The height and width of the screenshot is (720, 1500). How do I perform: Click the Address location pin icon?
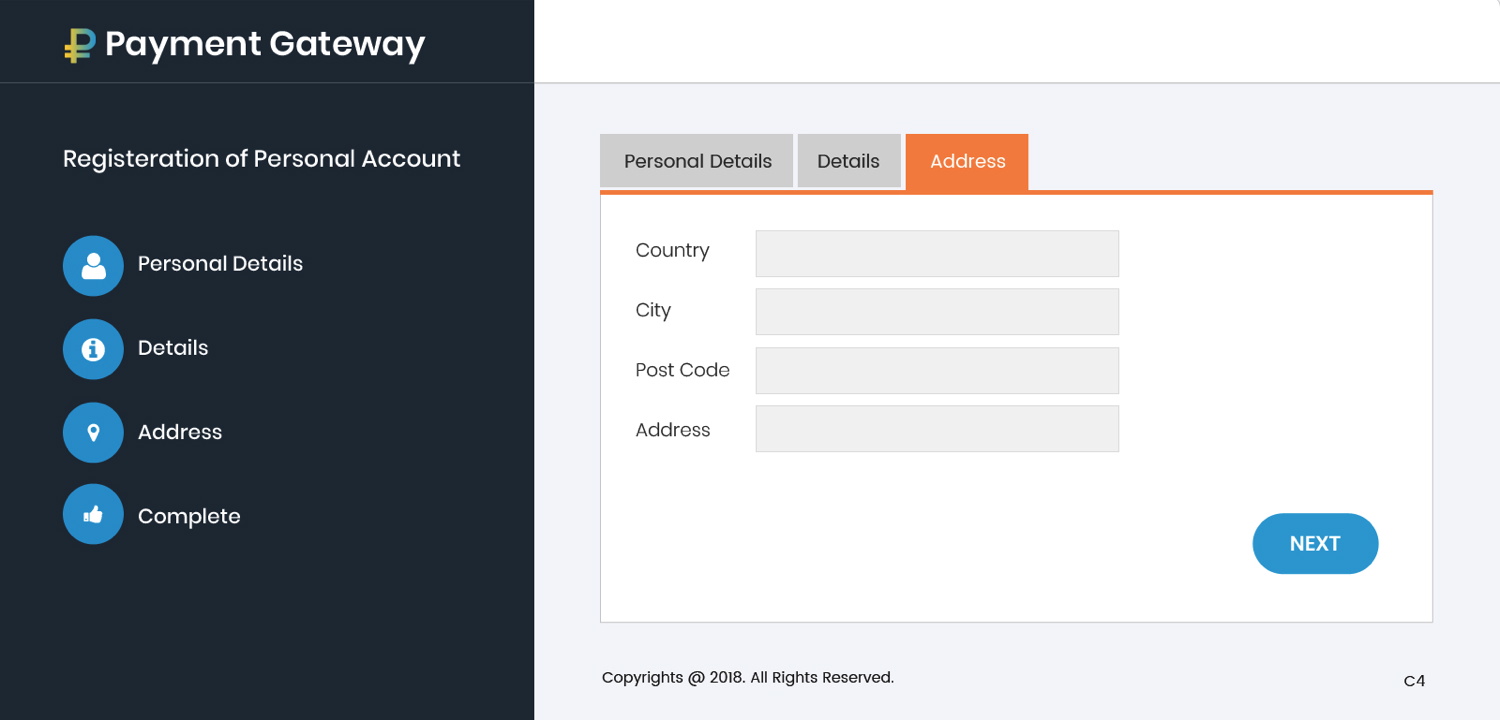point(93,433)
